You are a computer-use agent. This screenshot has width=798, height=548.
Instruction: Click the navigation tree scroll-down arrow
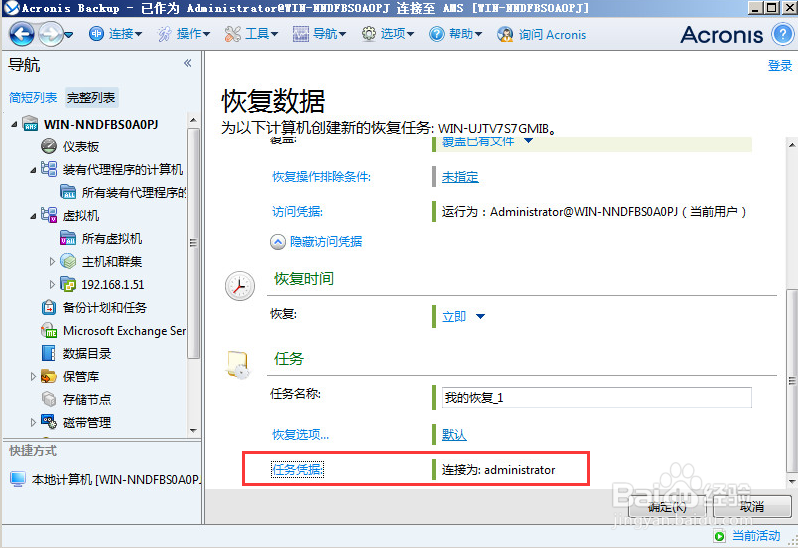[193, 430]
